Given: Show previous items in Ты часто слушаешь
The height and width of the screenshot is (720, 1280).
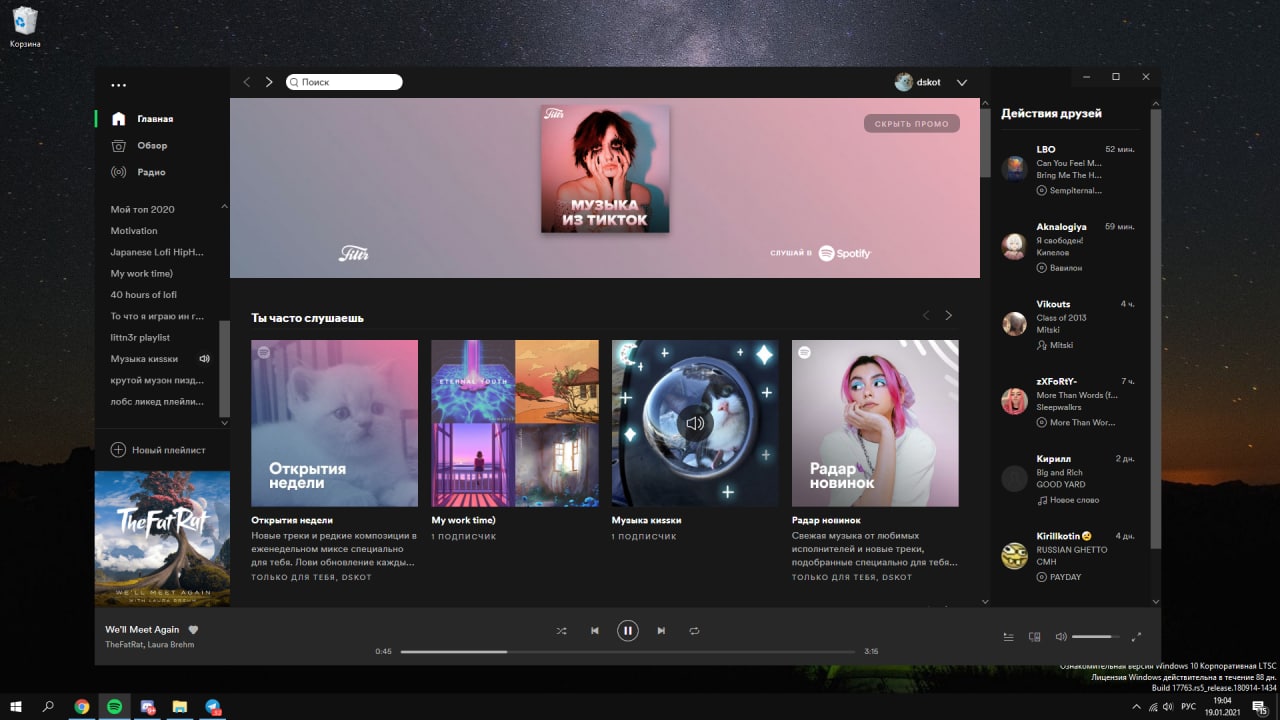Looking at the screenshot, I should coord(926,316).
